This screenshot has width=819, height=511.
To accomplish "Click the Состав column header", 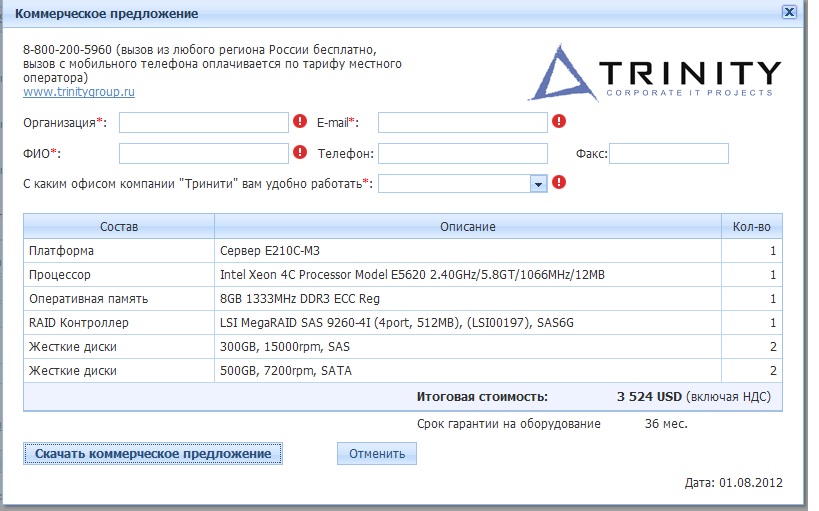I will tap(119, 227).
